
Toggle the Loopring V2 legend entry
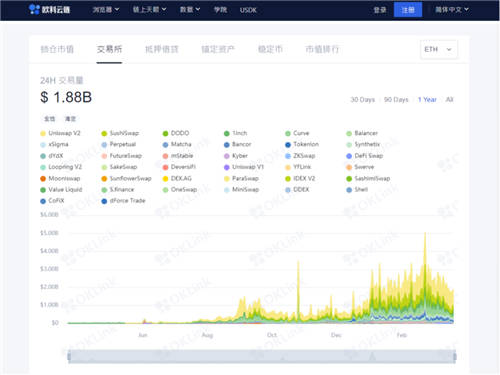pyautogui.click(x=61, y=167)
